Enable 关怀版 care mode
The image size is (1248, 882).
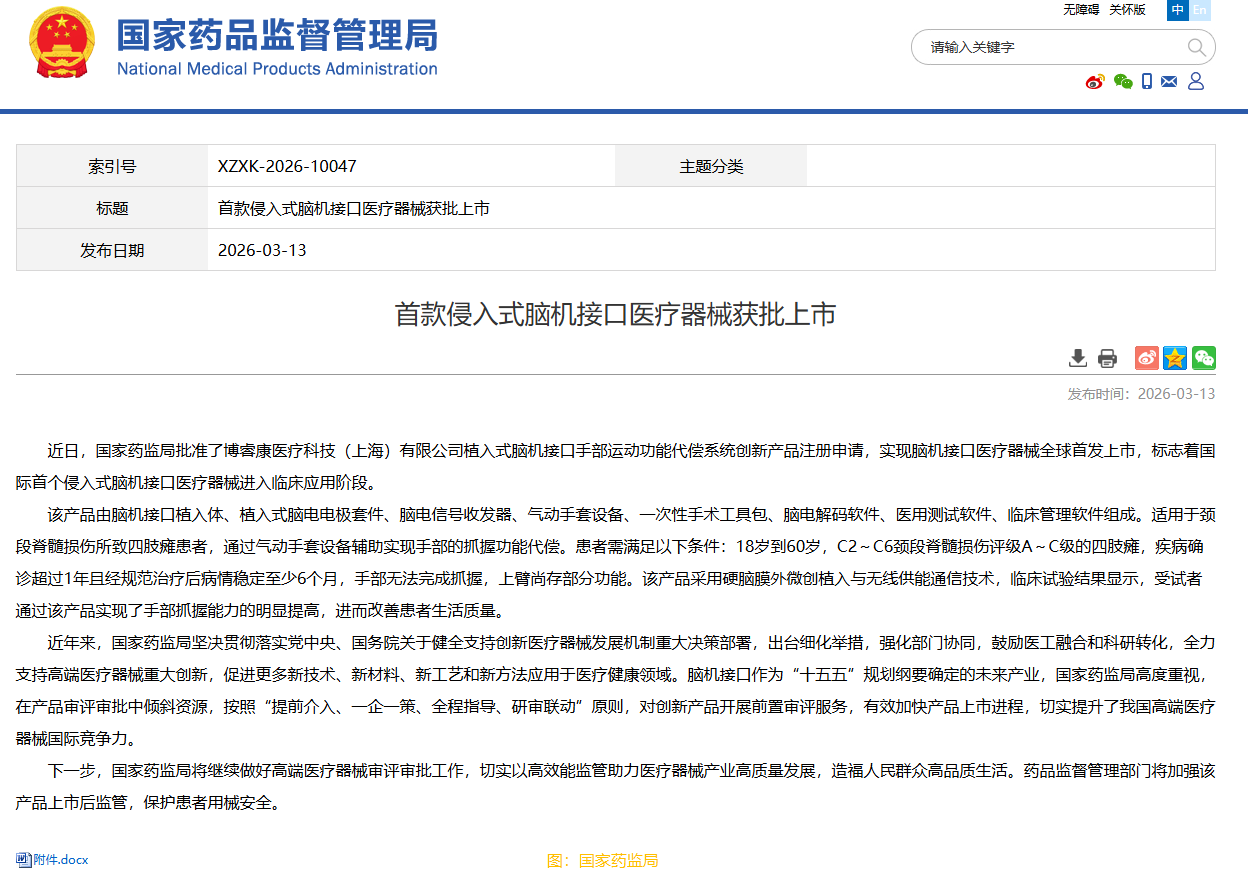click(1127, 10)
